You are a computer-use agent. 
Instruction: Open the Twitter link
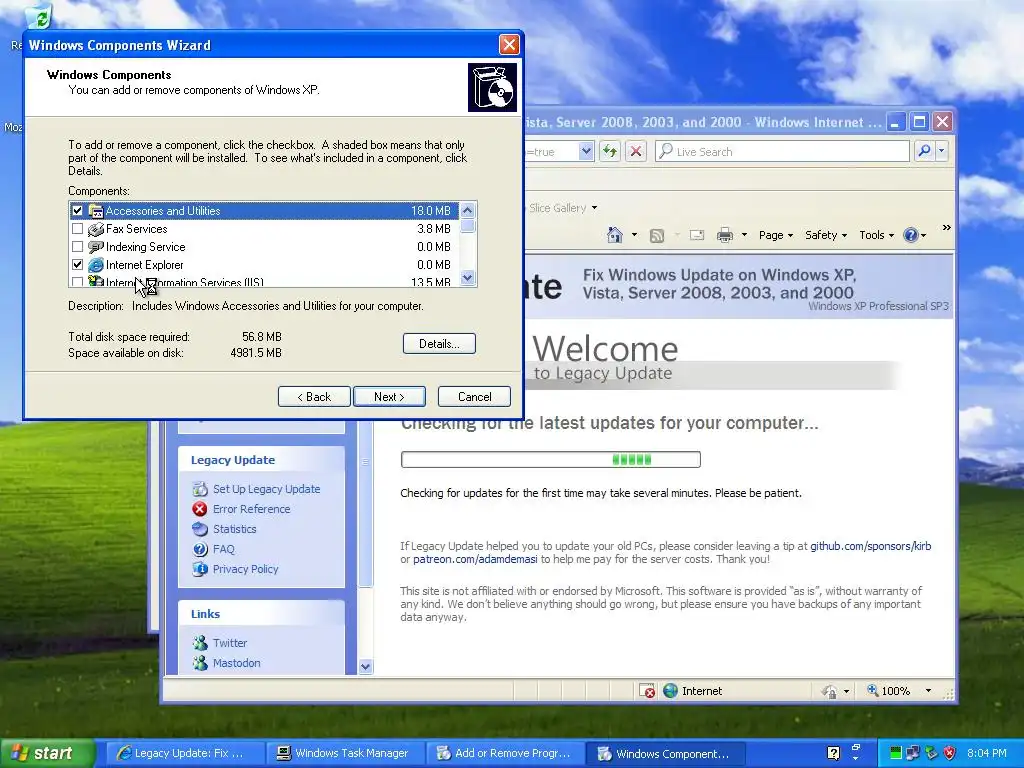(230, 643)
